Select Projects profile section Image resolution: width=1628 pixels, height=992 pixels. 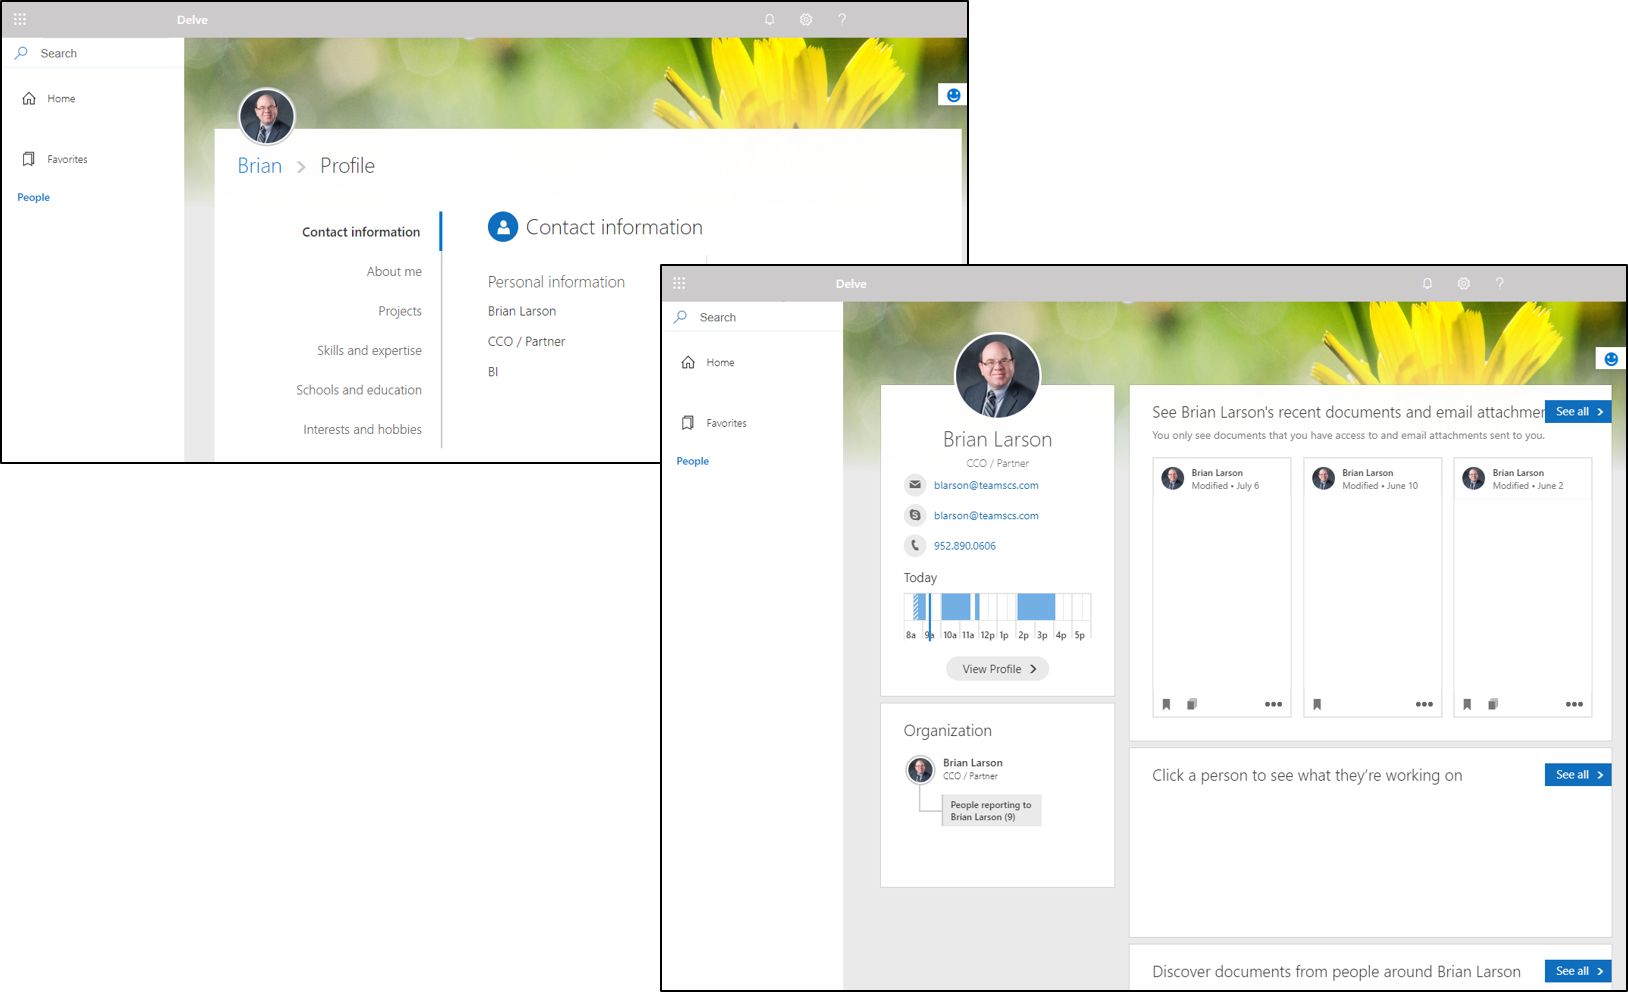[x=400, y=311]
